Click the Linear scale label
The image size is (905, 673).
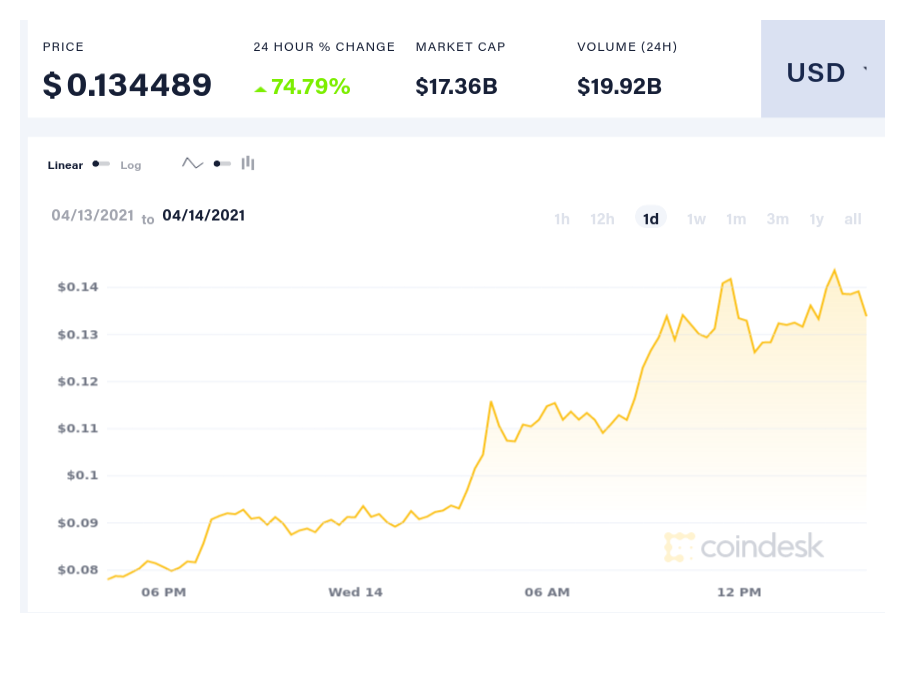65,165
